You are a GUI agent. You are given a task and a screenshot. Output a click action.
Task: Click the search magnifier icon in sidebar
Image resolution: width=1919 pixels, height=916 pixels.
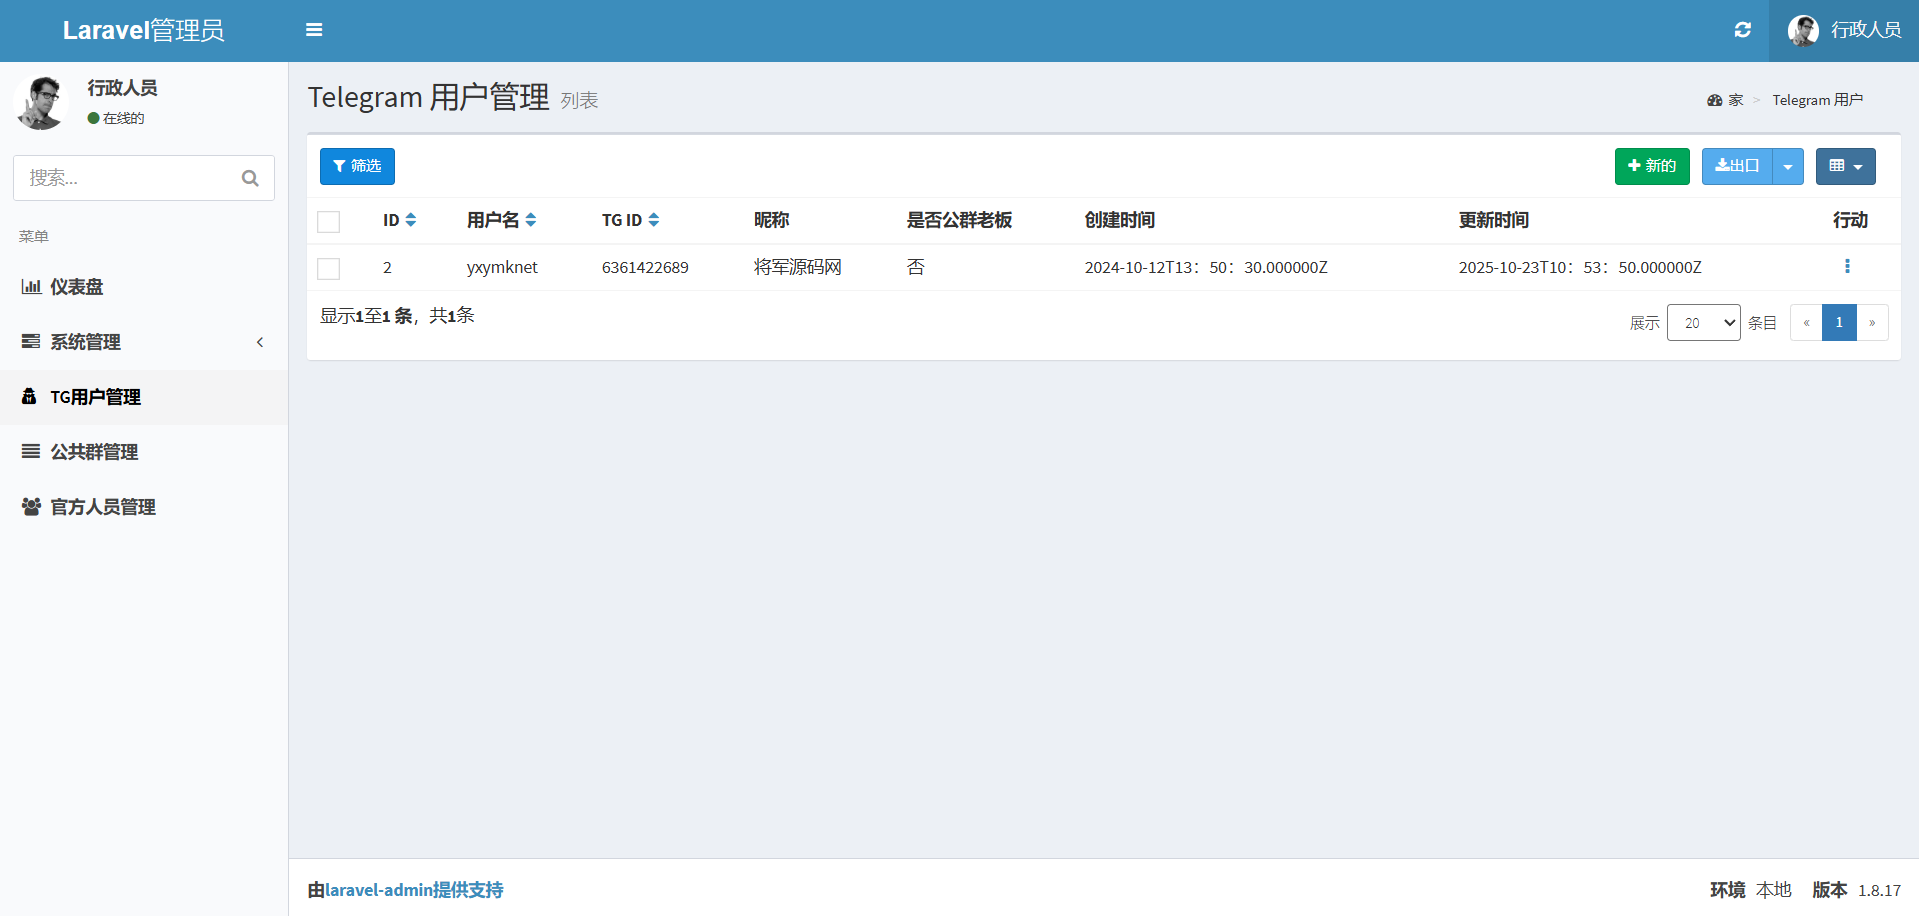[x=250, y=178]
